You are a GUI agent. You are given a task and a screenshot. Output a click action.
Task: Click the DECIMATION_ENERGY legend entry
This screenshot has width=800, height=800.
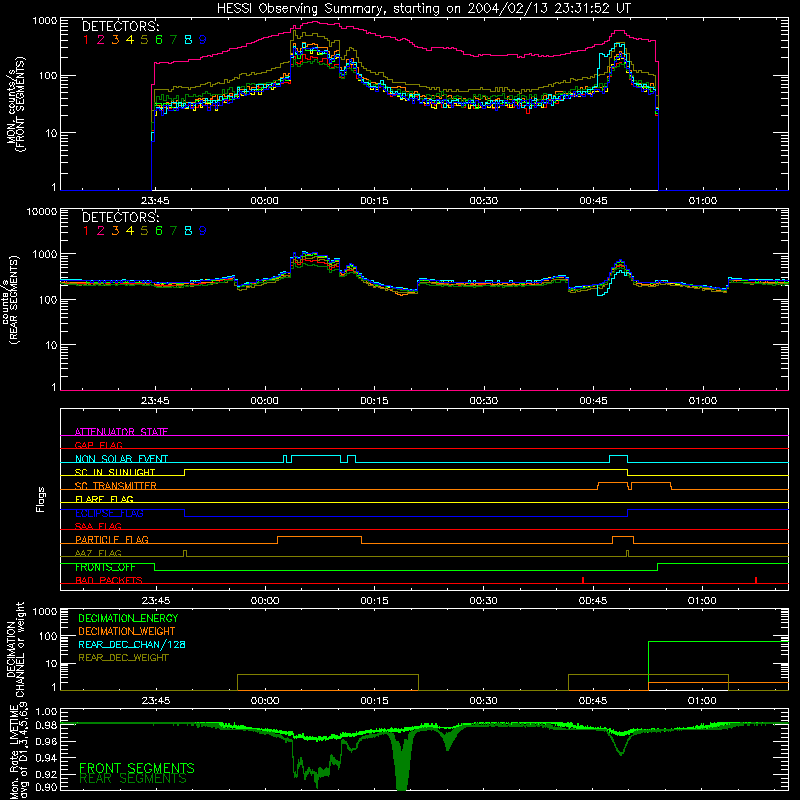click(129, 618)
